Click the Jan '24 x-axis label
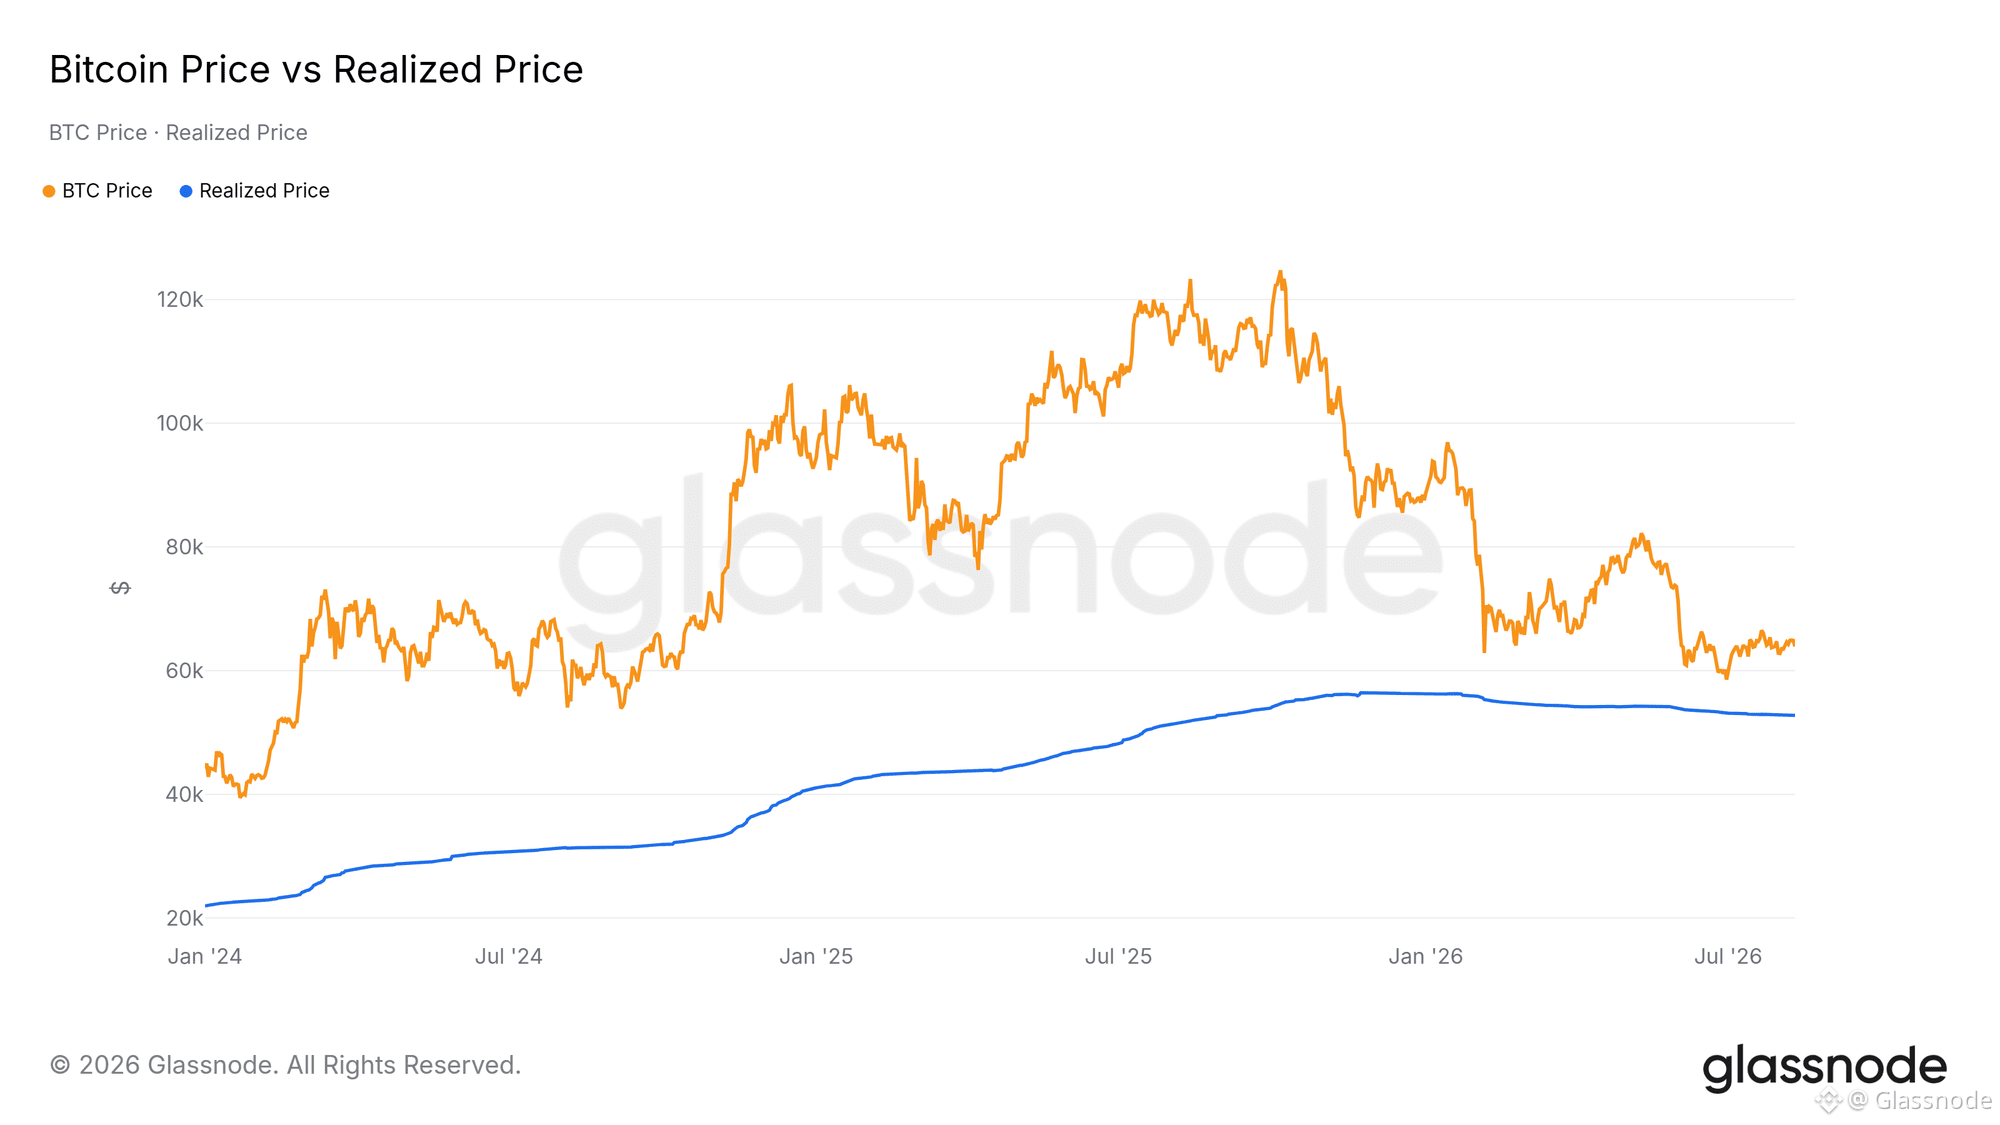This screenshot has width=2000, height=1125. coord(205,956)
